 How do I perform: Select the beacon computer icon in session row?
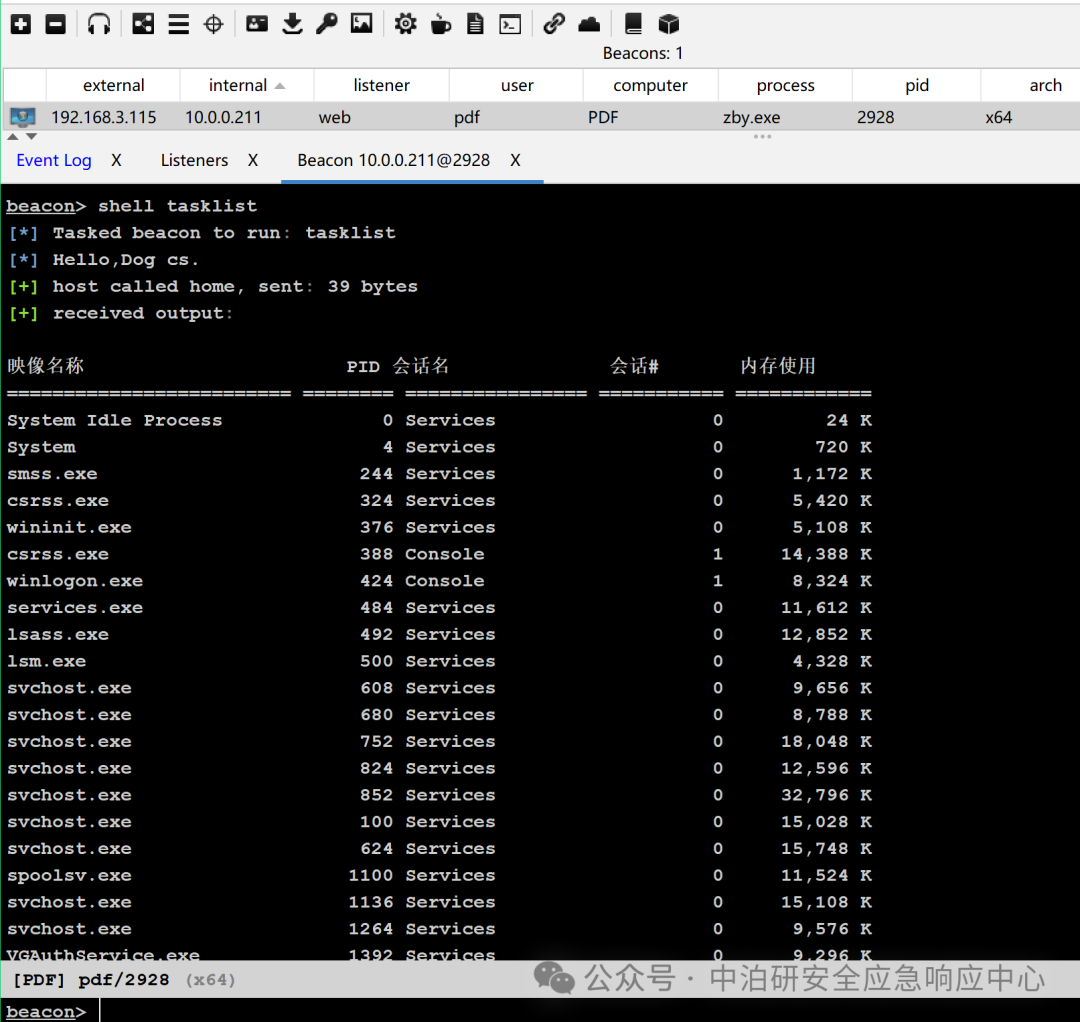(23, 117)
